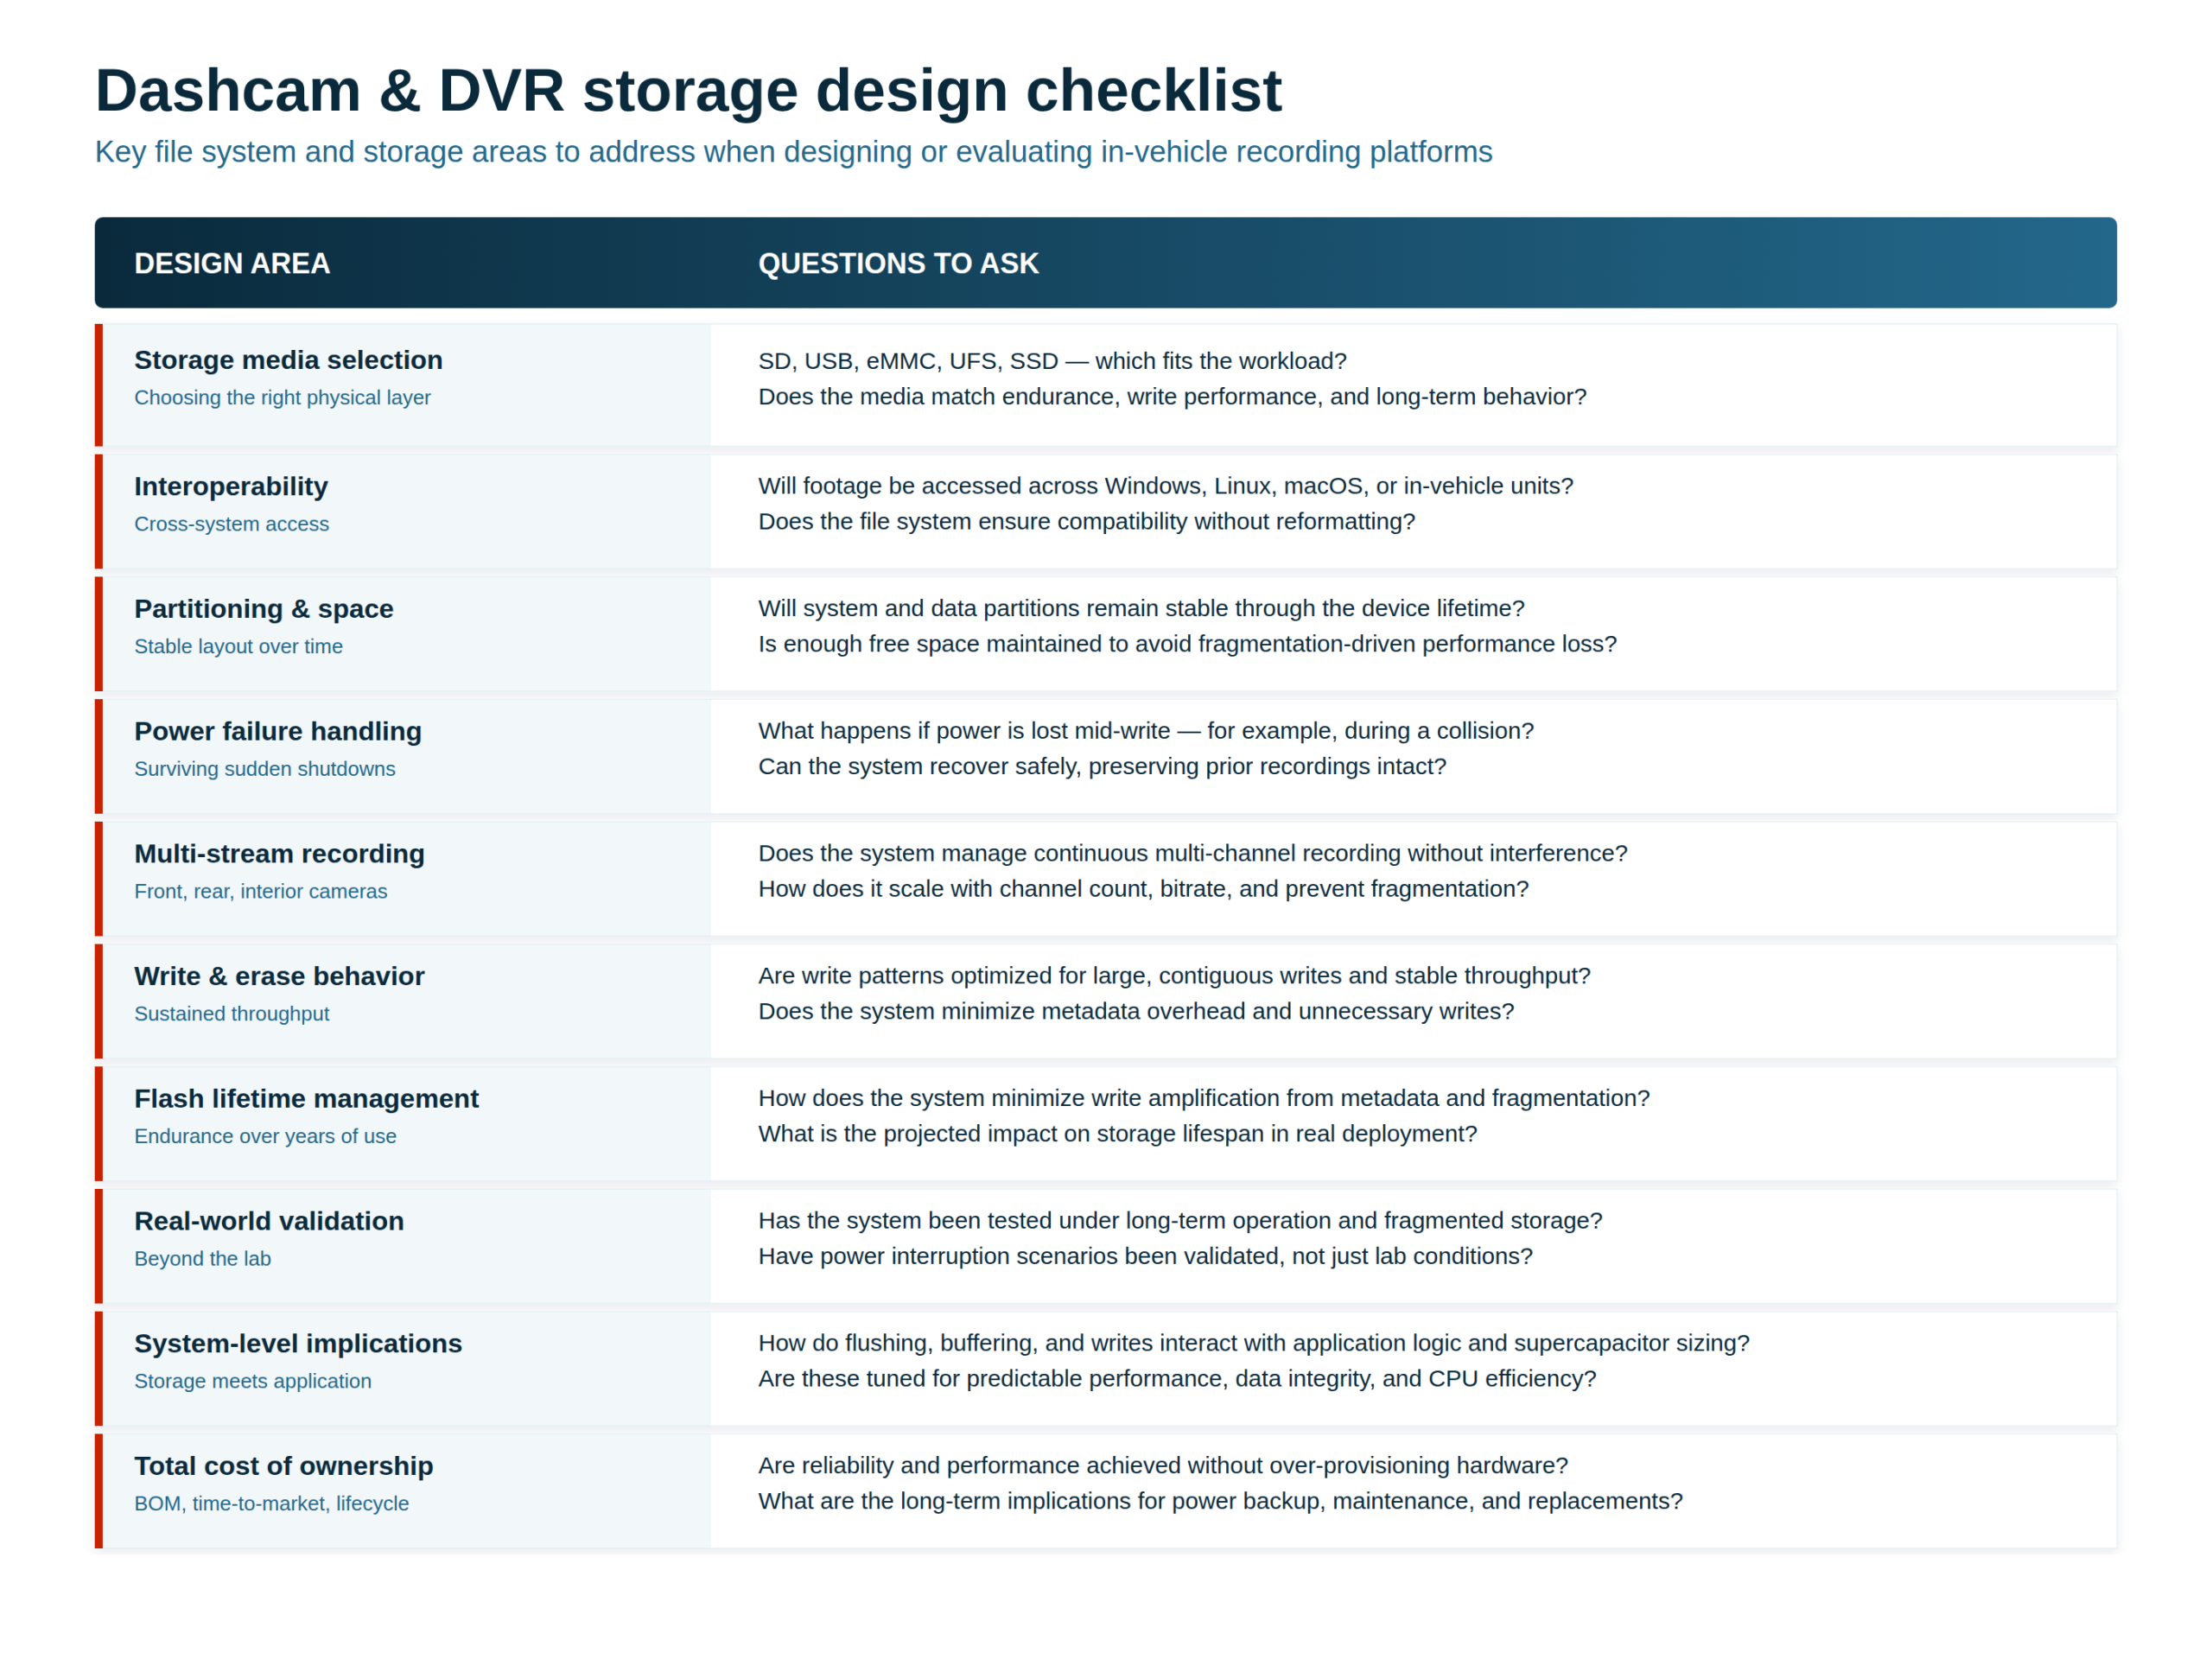The width and height of the screenshot is (2212, 1659).
Task: Click the question mentioning supercapacitor sizing
Action: point(1253,1343)
